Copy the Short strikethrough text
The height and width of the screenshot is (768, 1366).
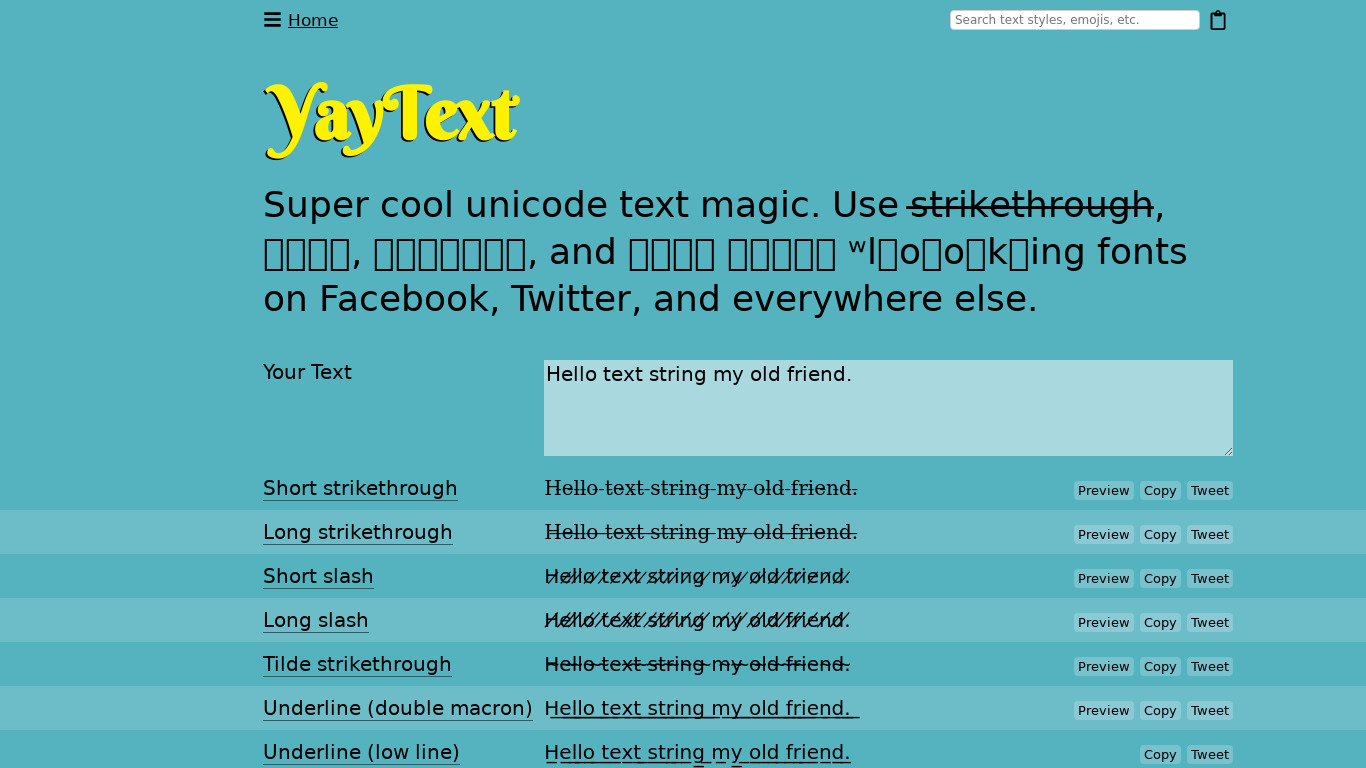click(x=1160, y=490)
